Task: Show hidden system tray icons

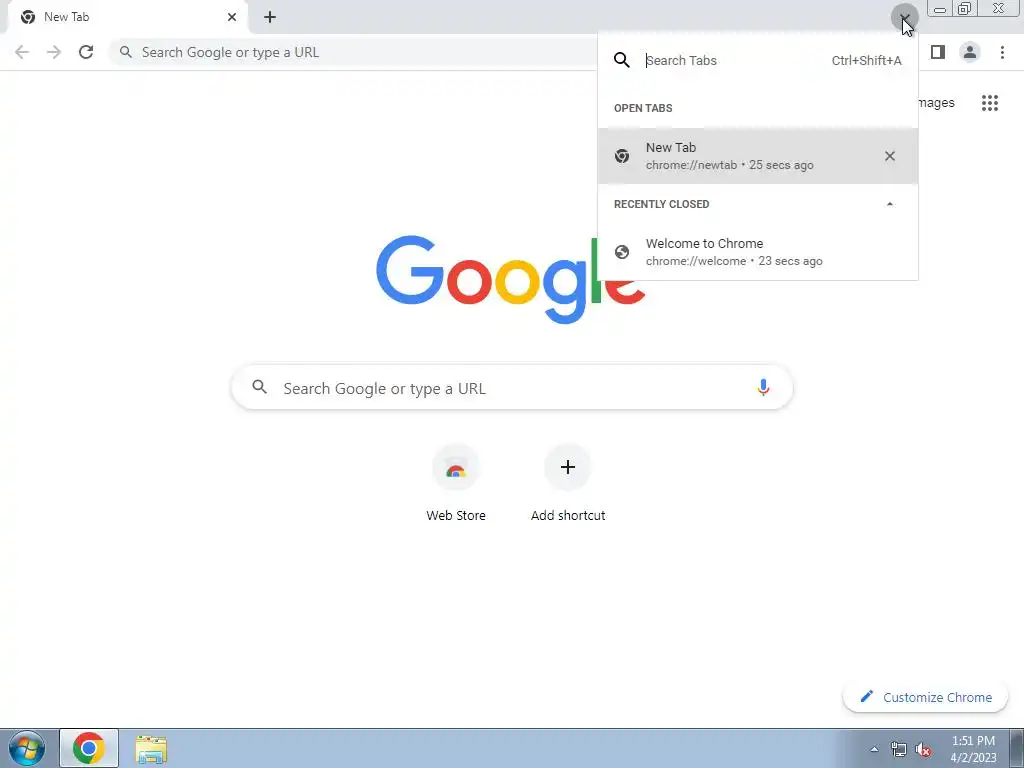Action: pos(874,749)
